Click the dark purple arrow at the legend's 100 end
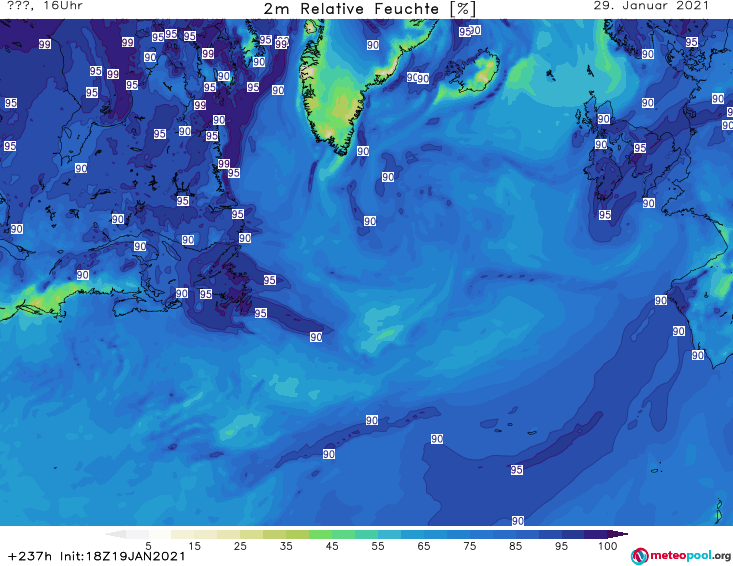This screenshot has width=733, height=566. 618,534
